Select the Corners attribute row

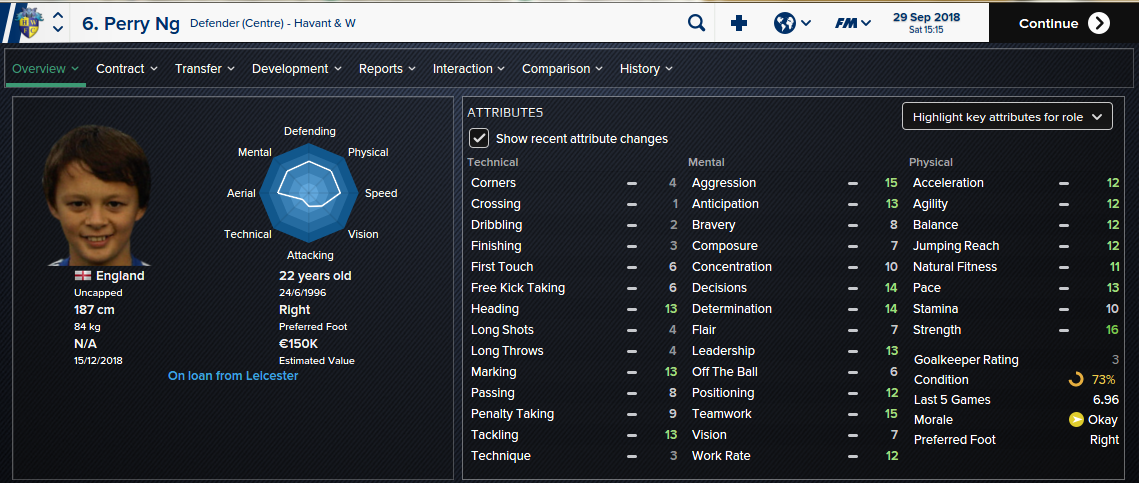click(574, 183)
